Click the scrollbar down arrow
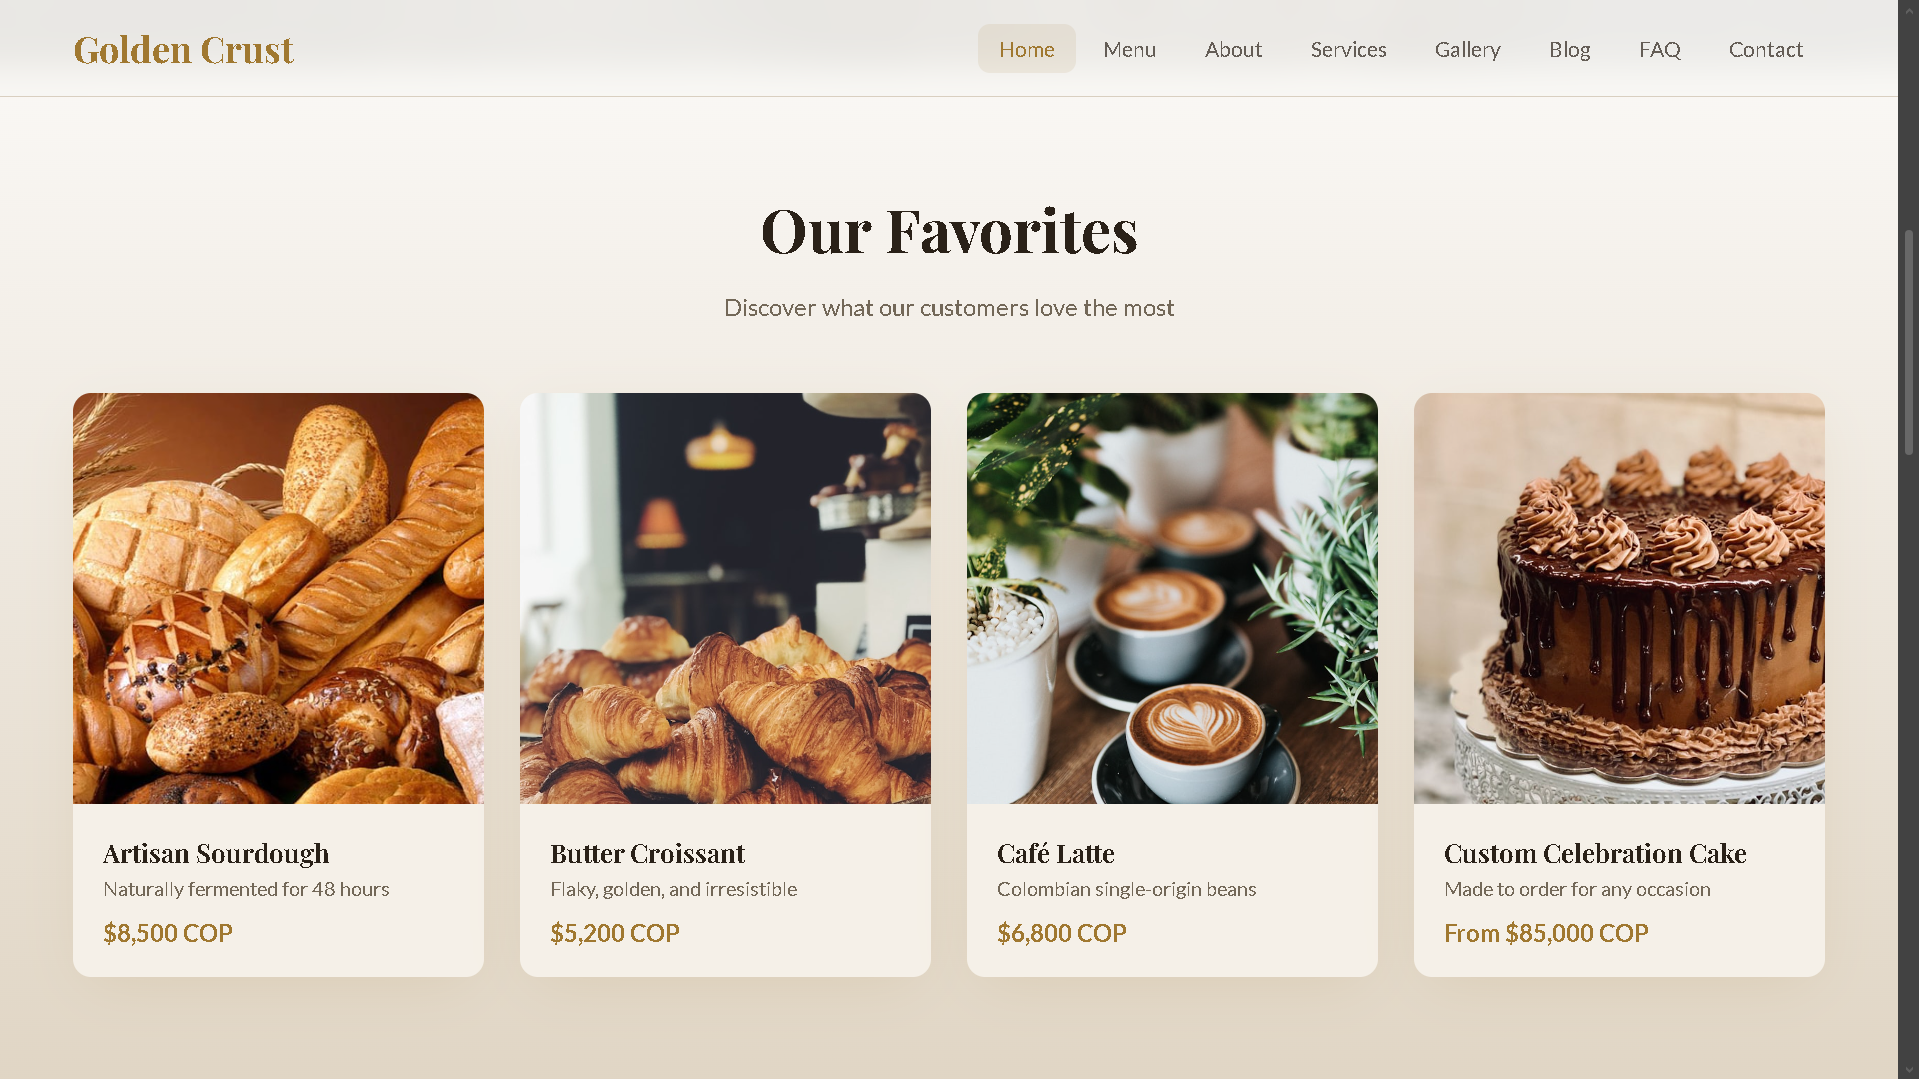The image size is (1919, 1079). [1908, 1070]
